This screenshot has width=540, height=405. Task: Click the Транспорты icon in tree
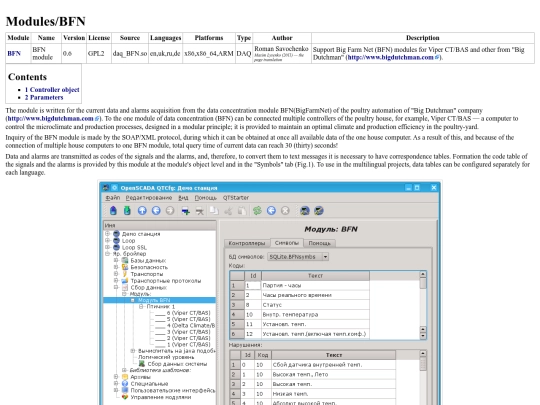click(125, 274)
